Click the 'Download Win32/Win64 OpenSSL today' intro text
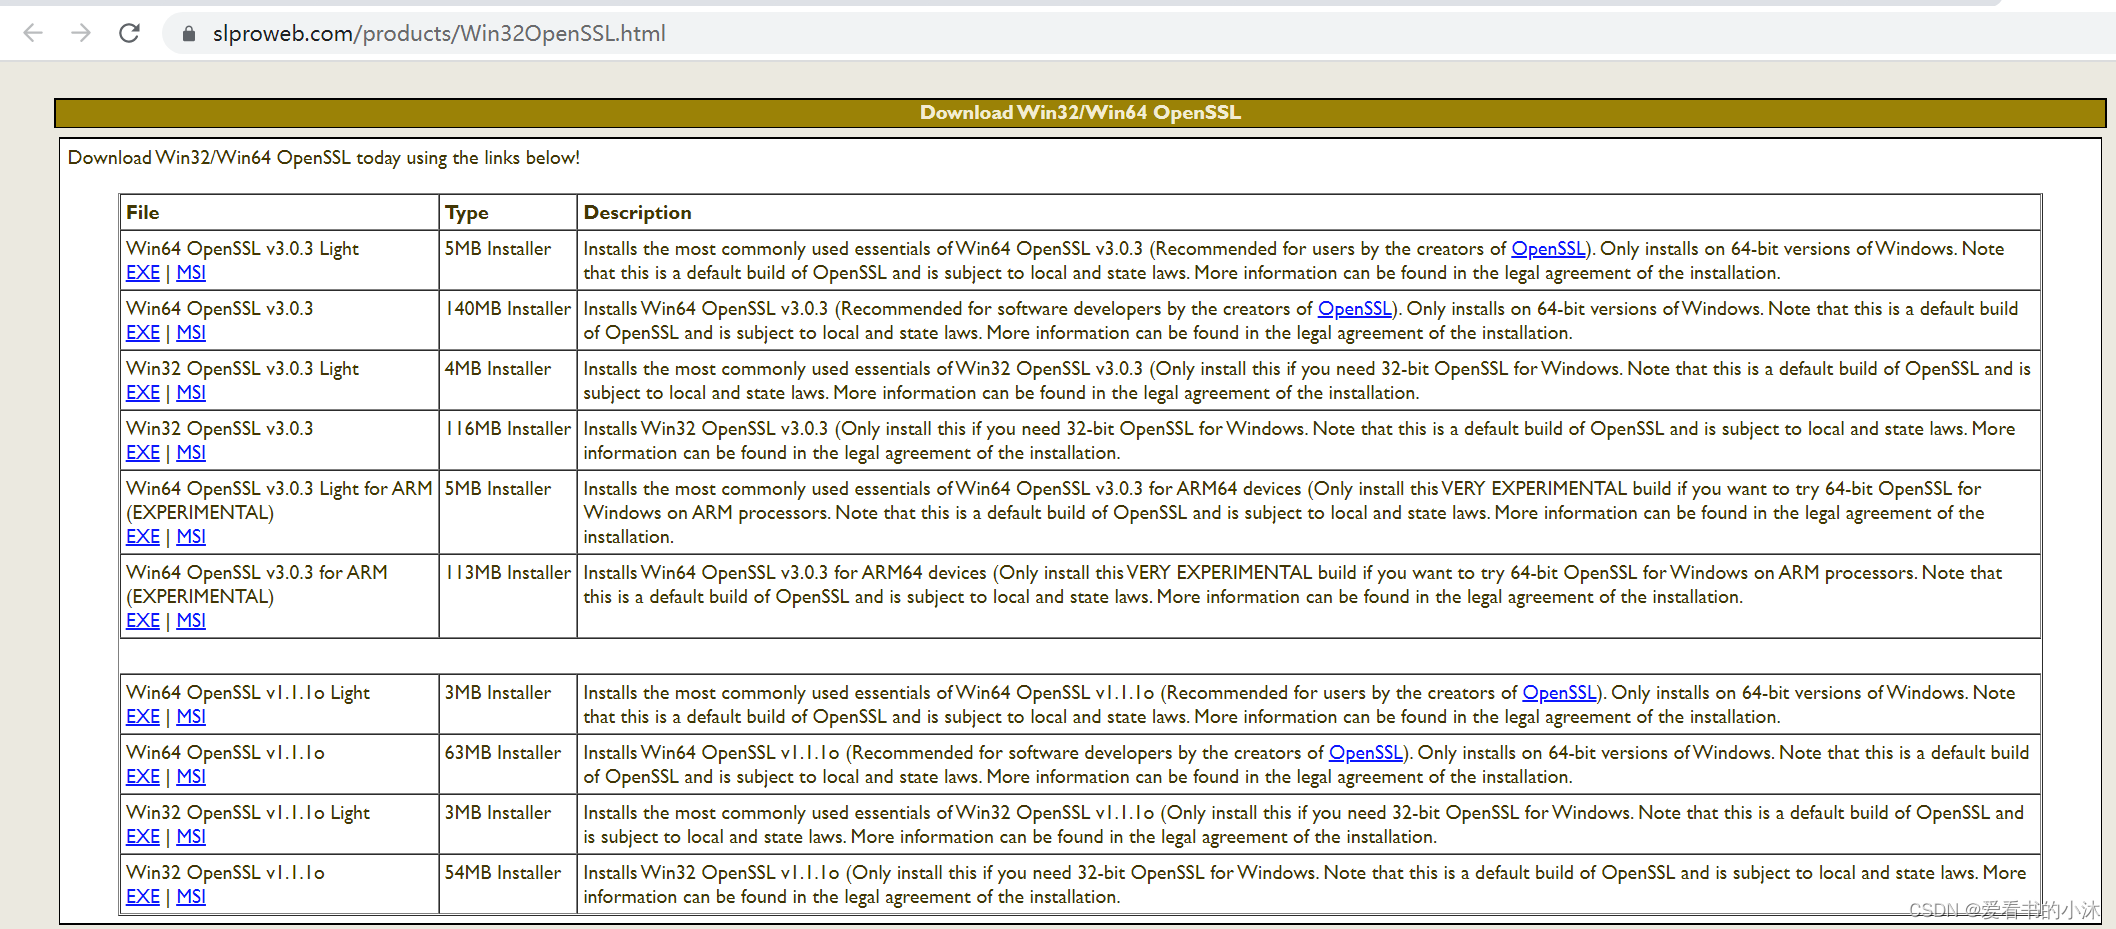This screenshot has width=2116, height=929. point(324,158)
